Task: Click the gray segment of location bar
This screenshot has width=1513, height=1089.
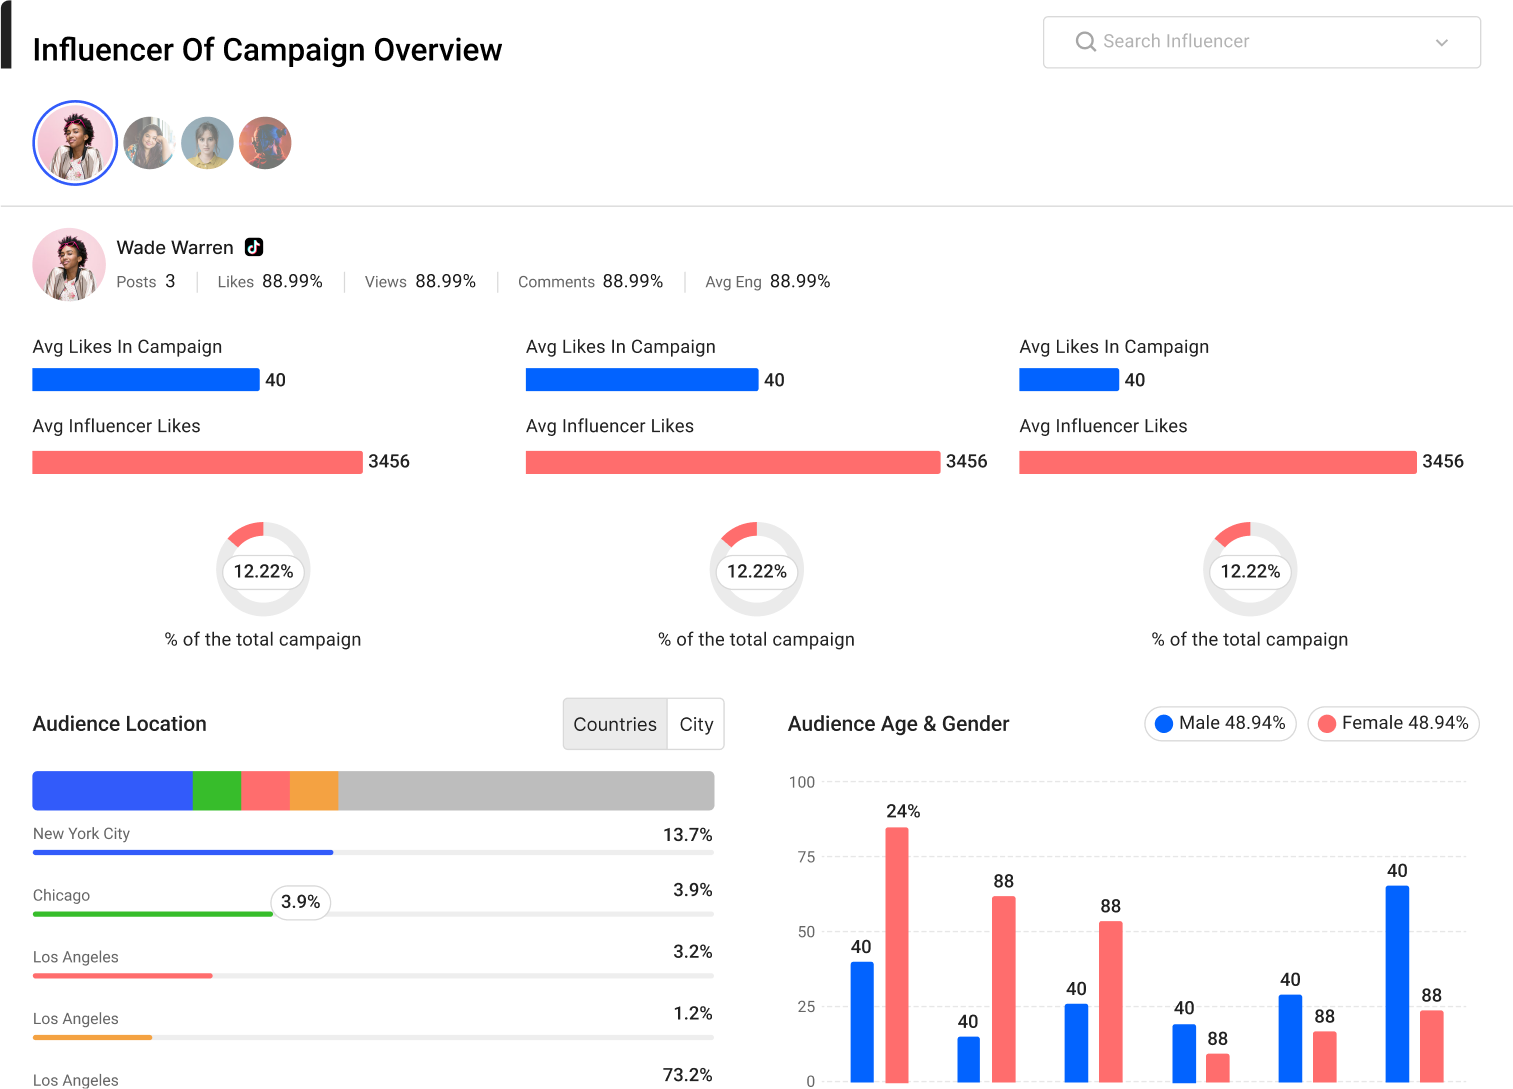Action: click(526, 791)
